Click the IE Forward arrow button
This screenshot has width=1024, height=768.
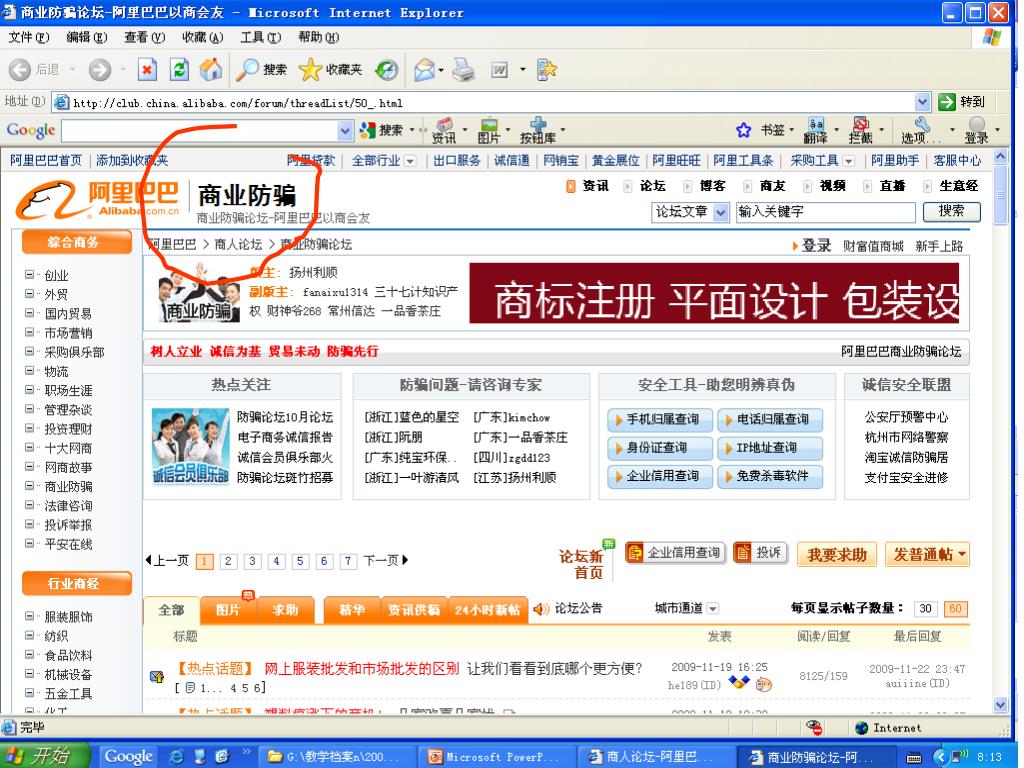[100, 69]
